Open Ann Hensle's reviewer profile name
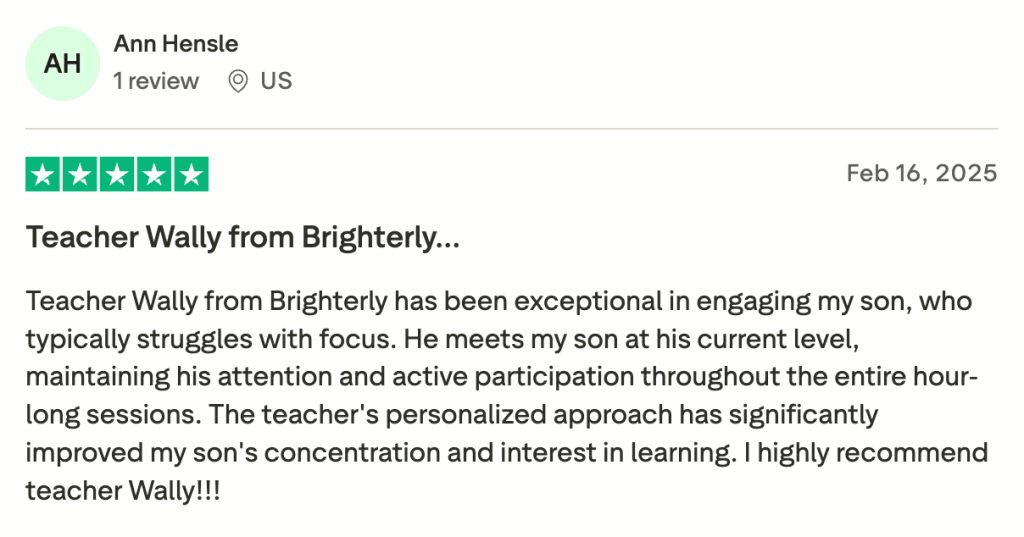Image resolution: width=1024 pixels, height=537 pixels. [x=176, y=44]
